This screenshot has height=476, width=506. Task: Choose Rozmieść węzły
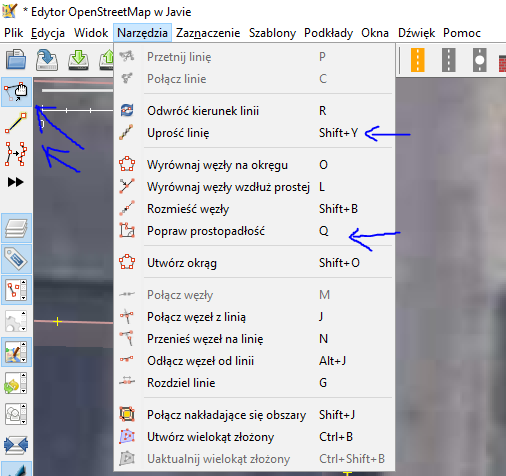point(254,209)
